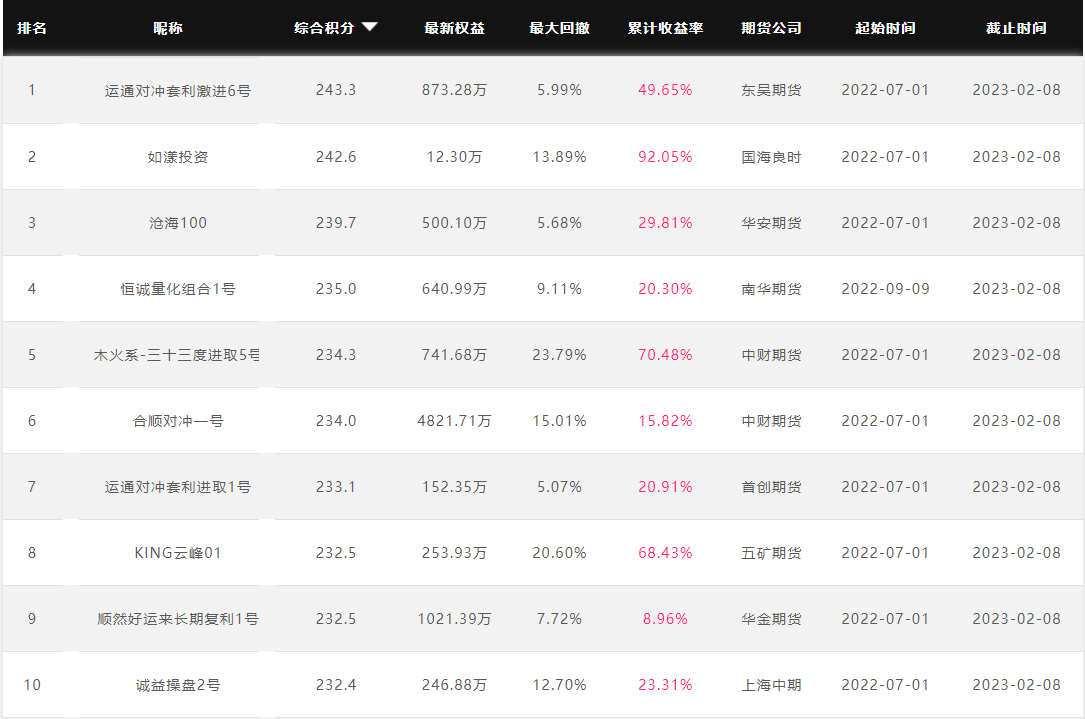Click the 最新权益 column header

click(x=454, y=28)
